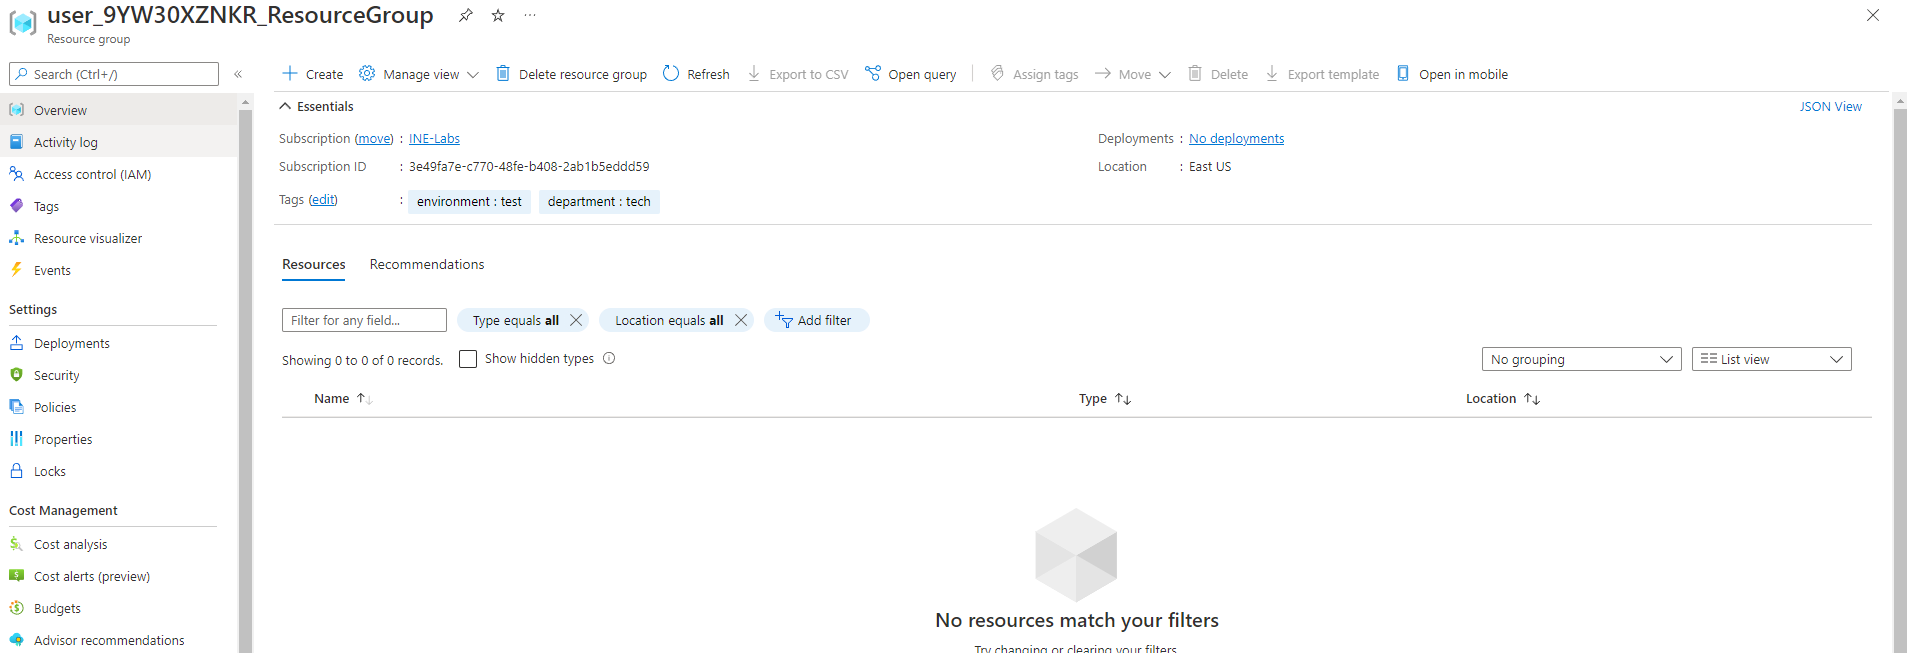The image size is (1907, 653).
Task: Remove the Location equals all filter
Action: (741, 320)
